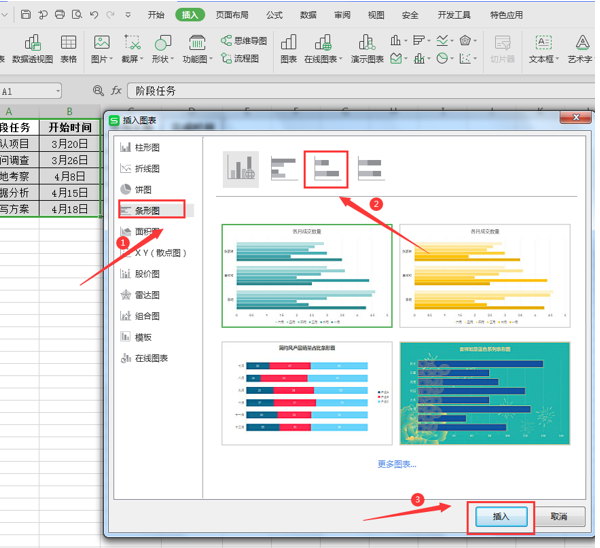Select 柱形图 in chart type list
This screenshot has height=548, width=600.
(140, 147)
